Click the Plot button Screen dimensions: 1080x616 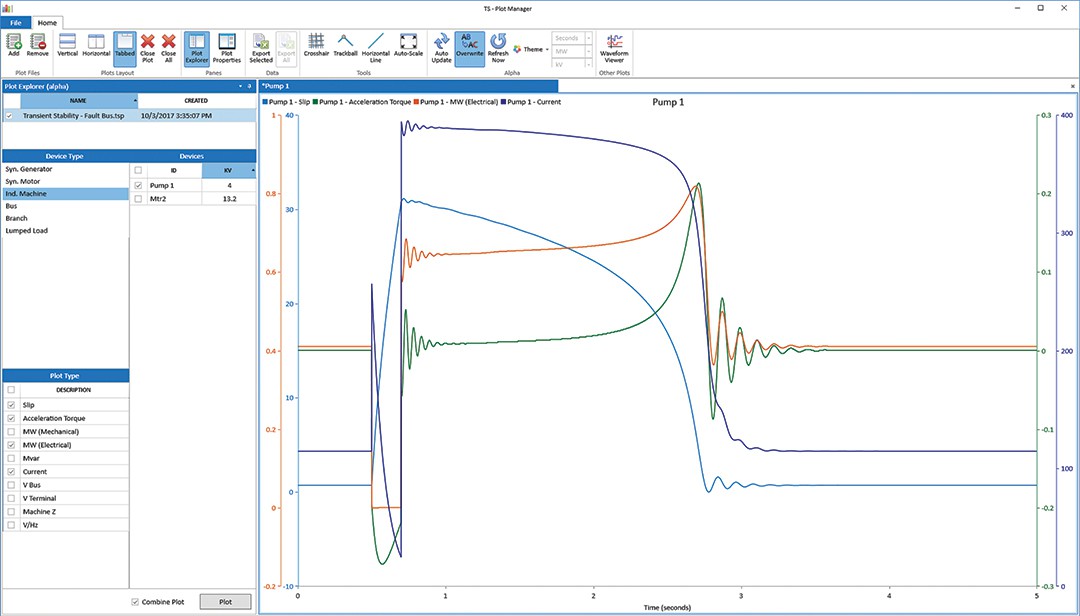[225, 601]
